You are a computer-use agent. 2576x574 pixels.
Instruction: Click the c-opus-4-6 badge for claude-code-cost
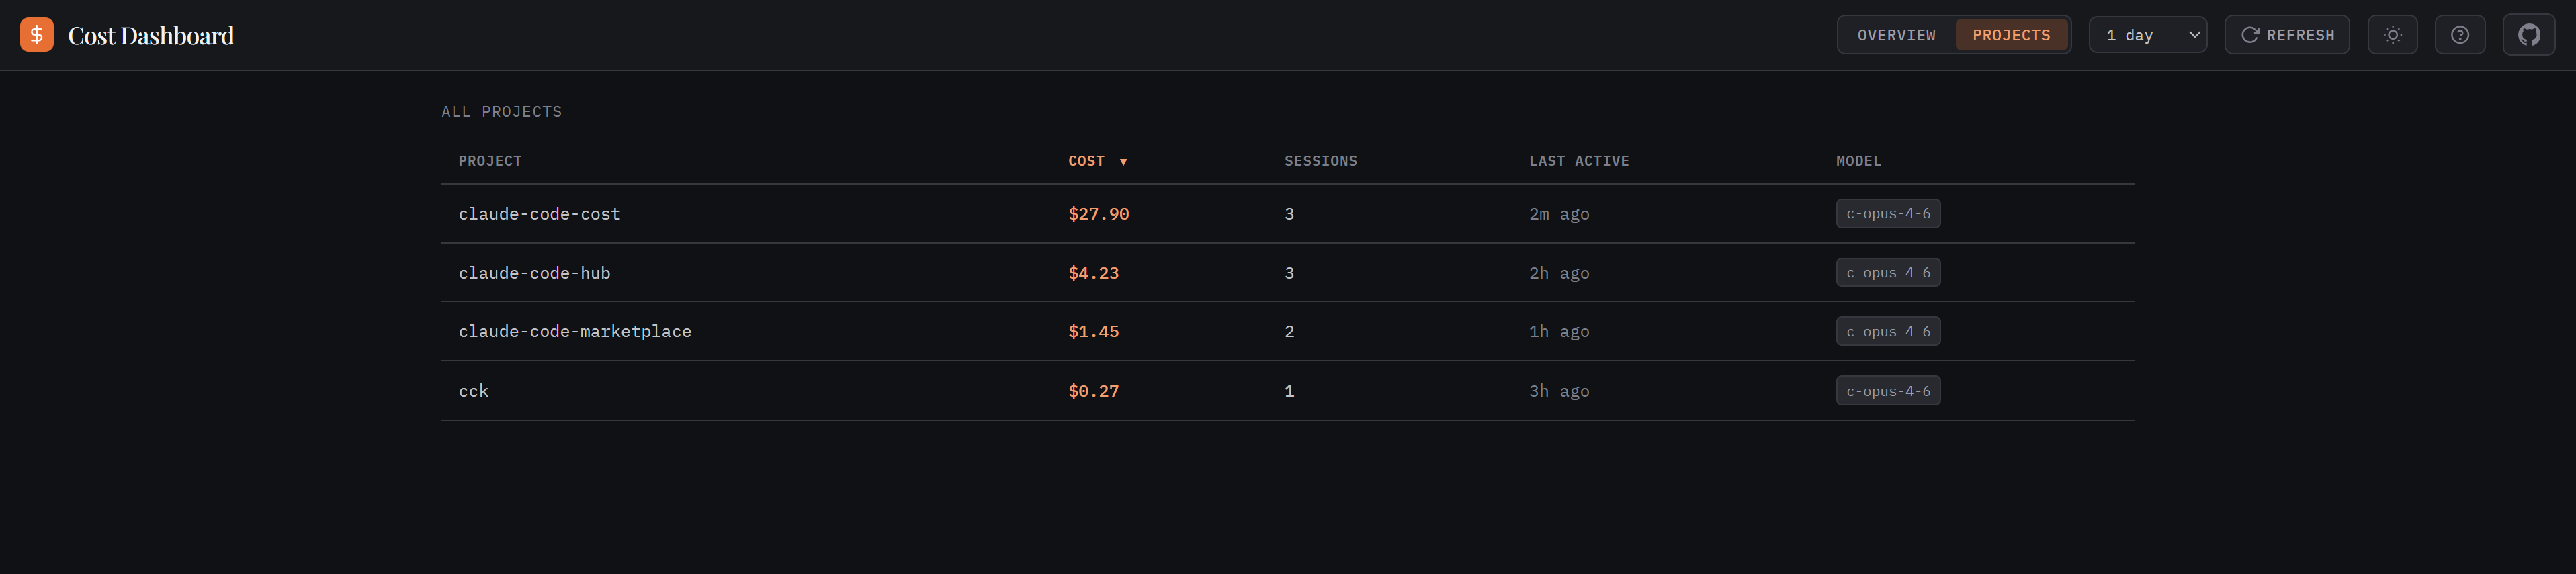pyautogui.click(x=1887, y=214)
